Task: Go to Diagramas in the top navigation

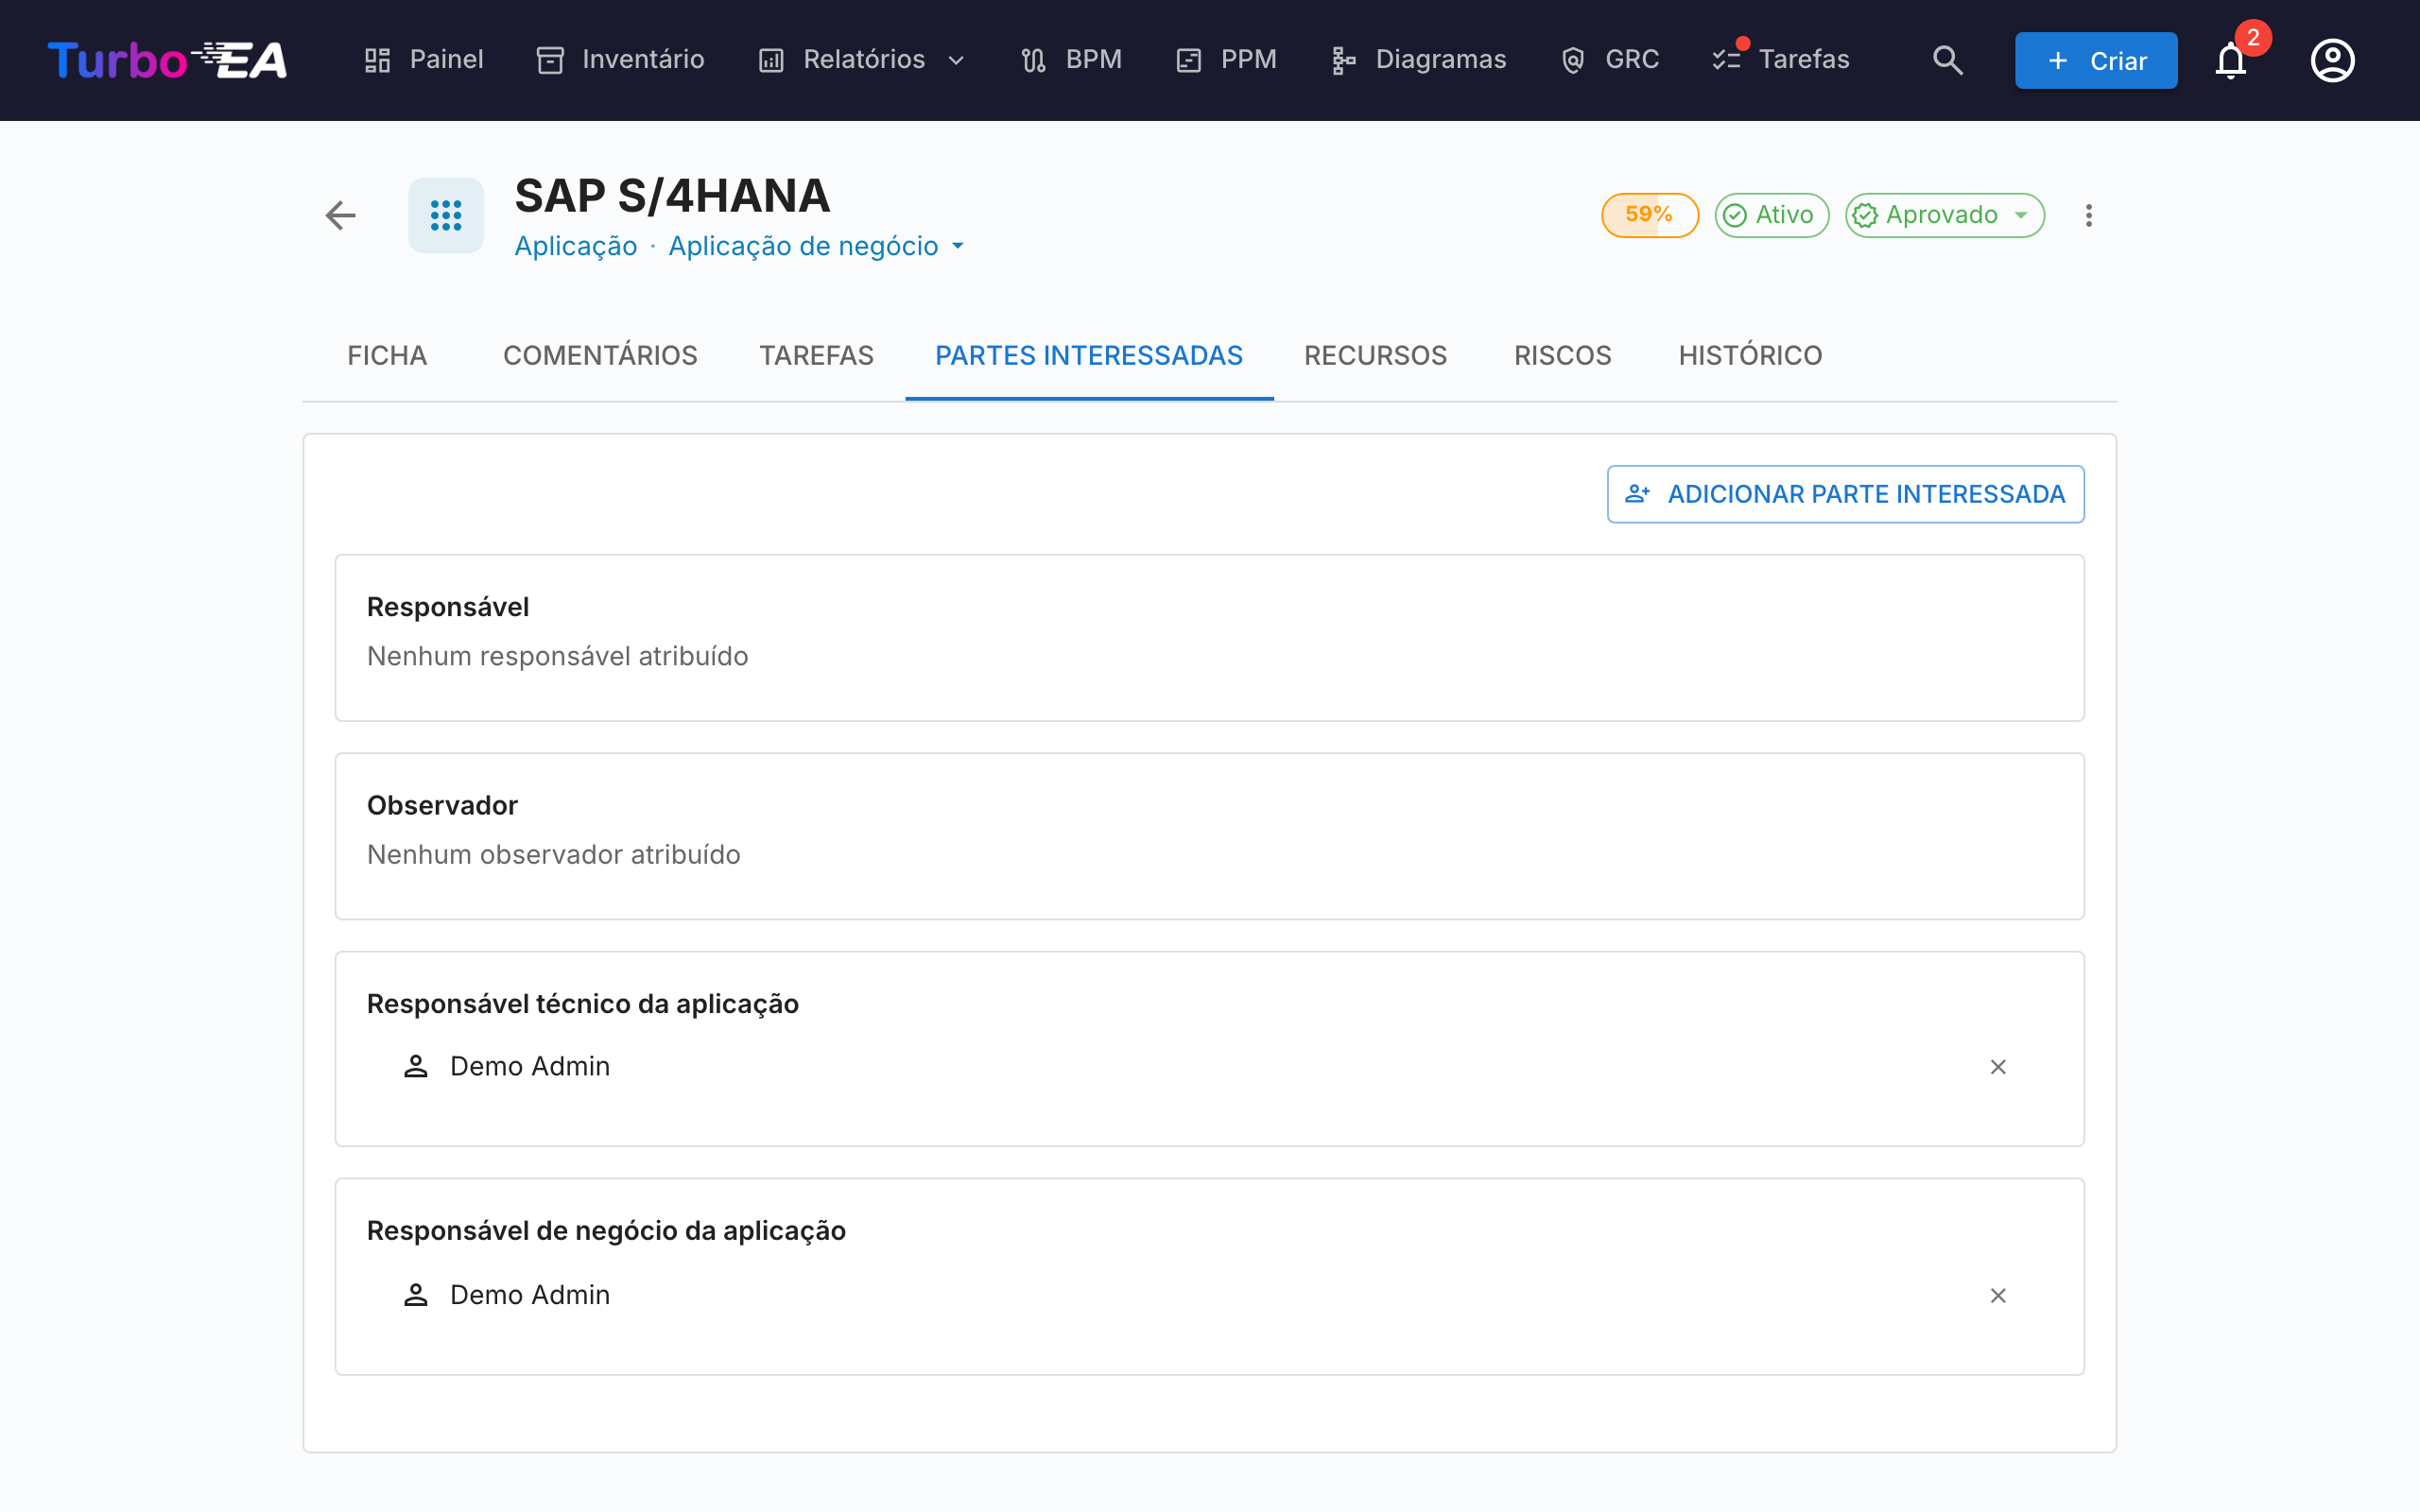Action: (1418, 60)
